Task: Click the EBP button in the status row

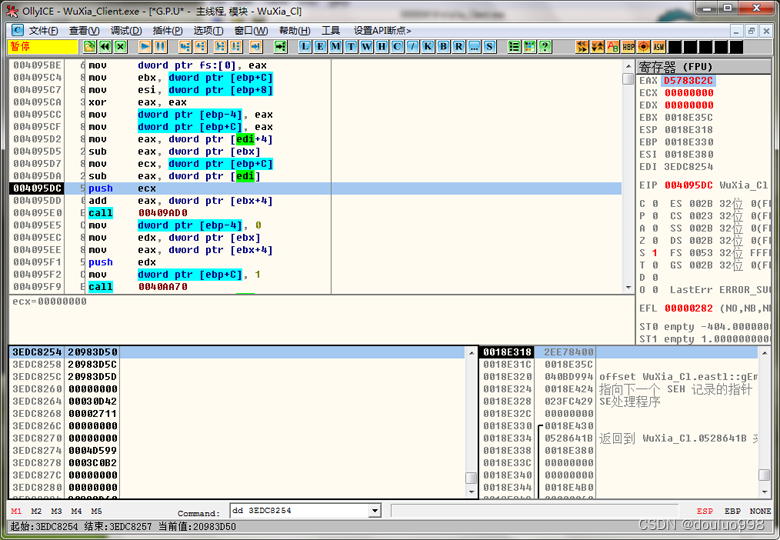Action: point(732,511)
